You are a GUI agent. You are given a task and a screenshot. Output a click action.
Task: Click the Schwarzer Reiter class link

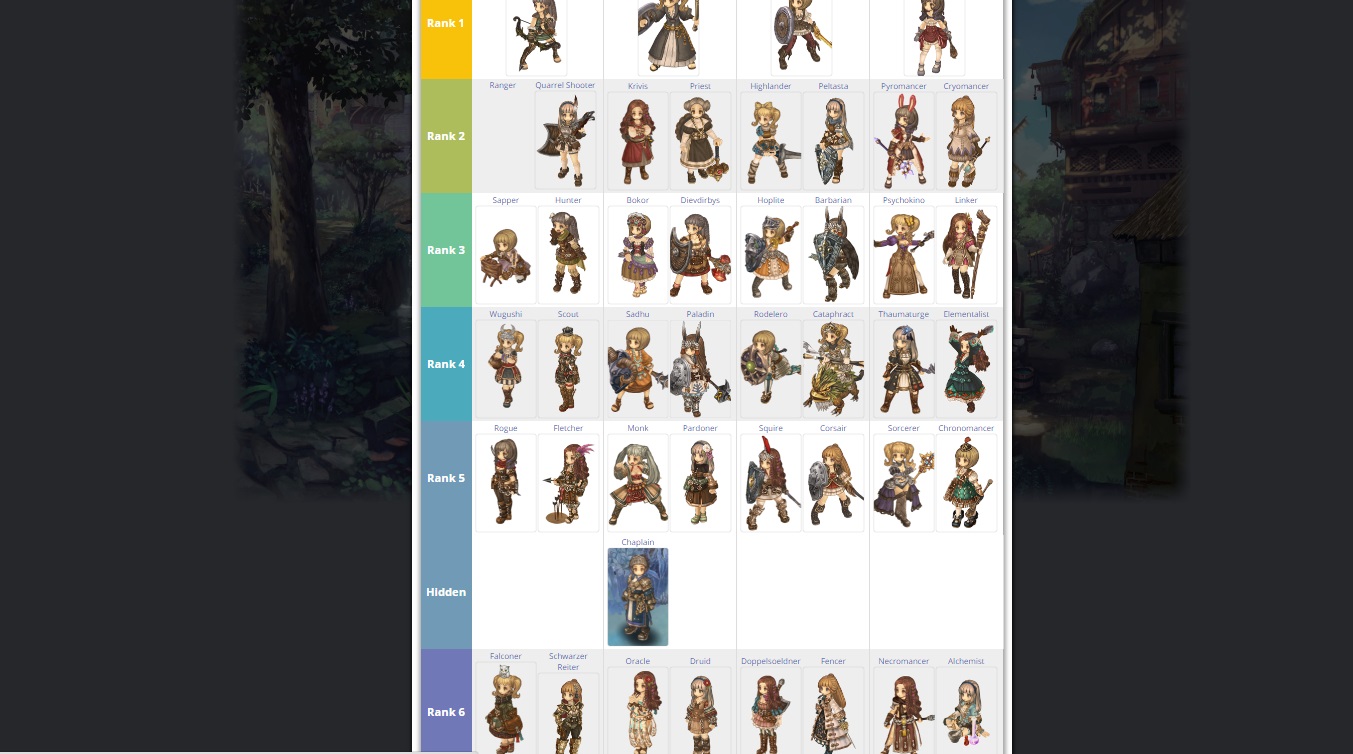click(x=568, y=662)
